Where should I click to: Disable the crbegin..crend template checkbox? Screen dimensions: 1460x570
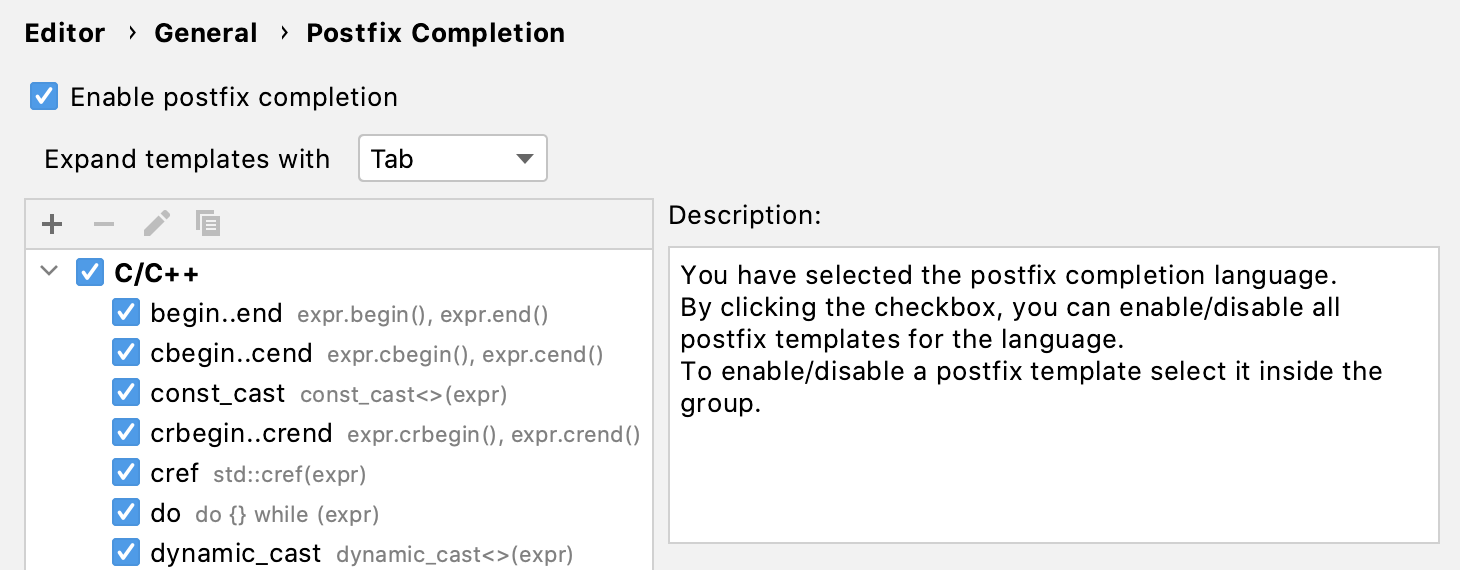pos(125,433)
